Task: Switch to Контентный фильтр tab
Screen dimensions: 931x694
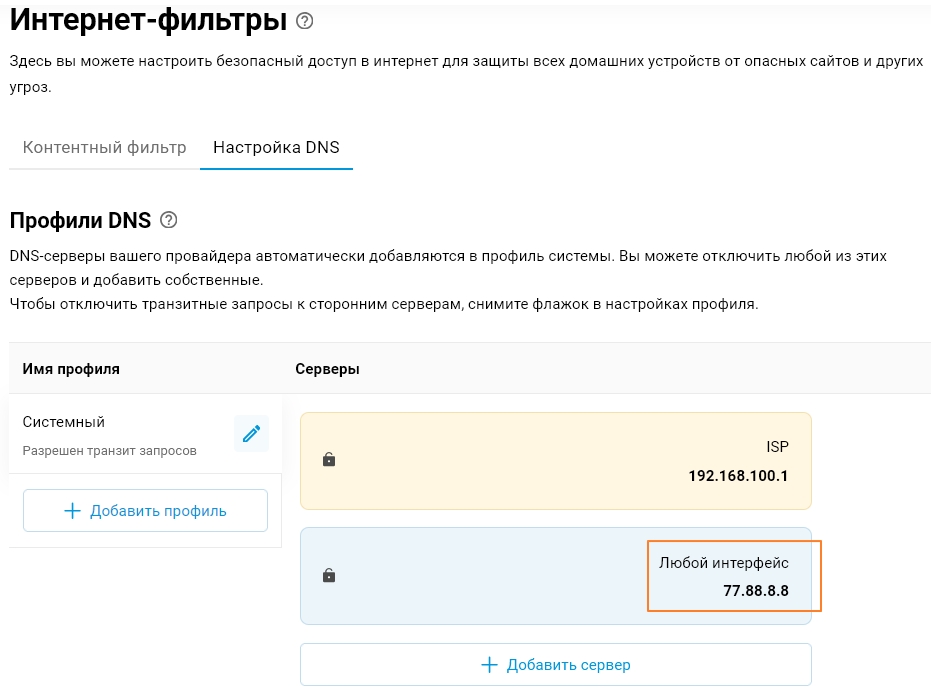Action: tap(105, 147)
